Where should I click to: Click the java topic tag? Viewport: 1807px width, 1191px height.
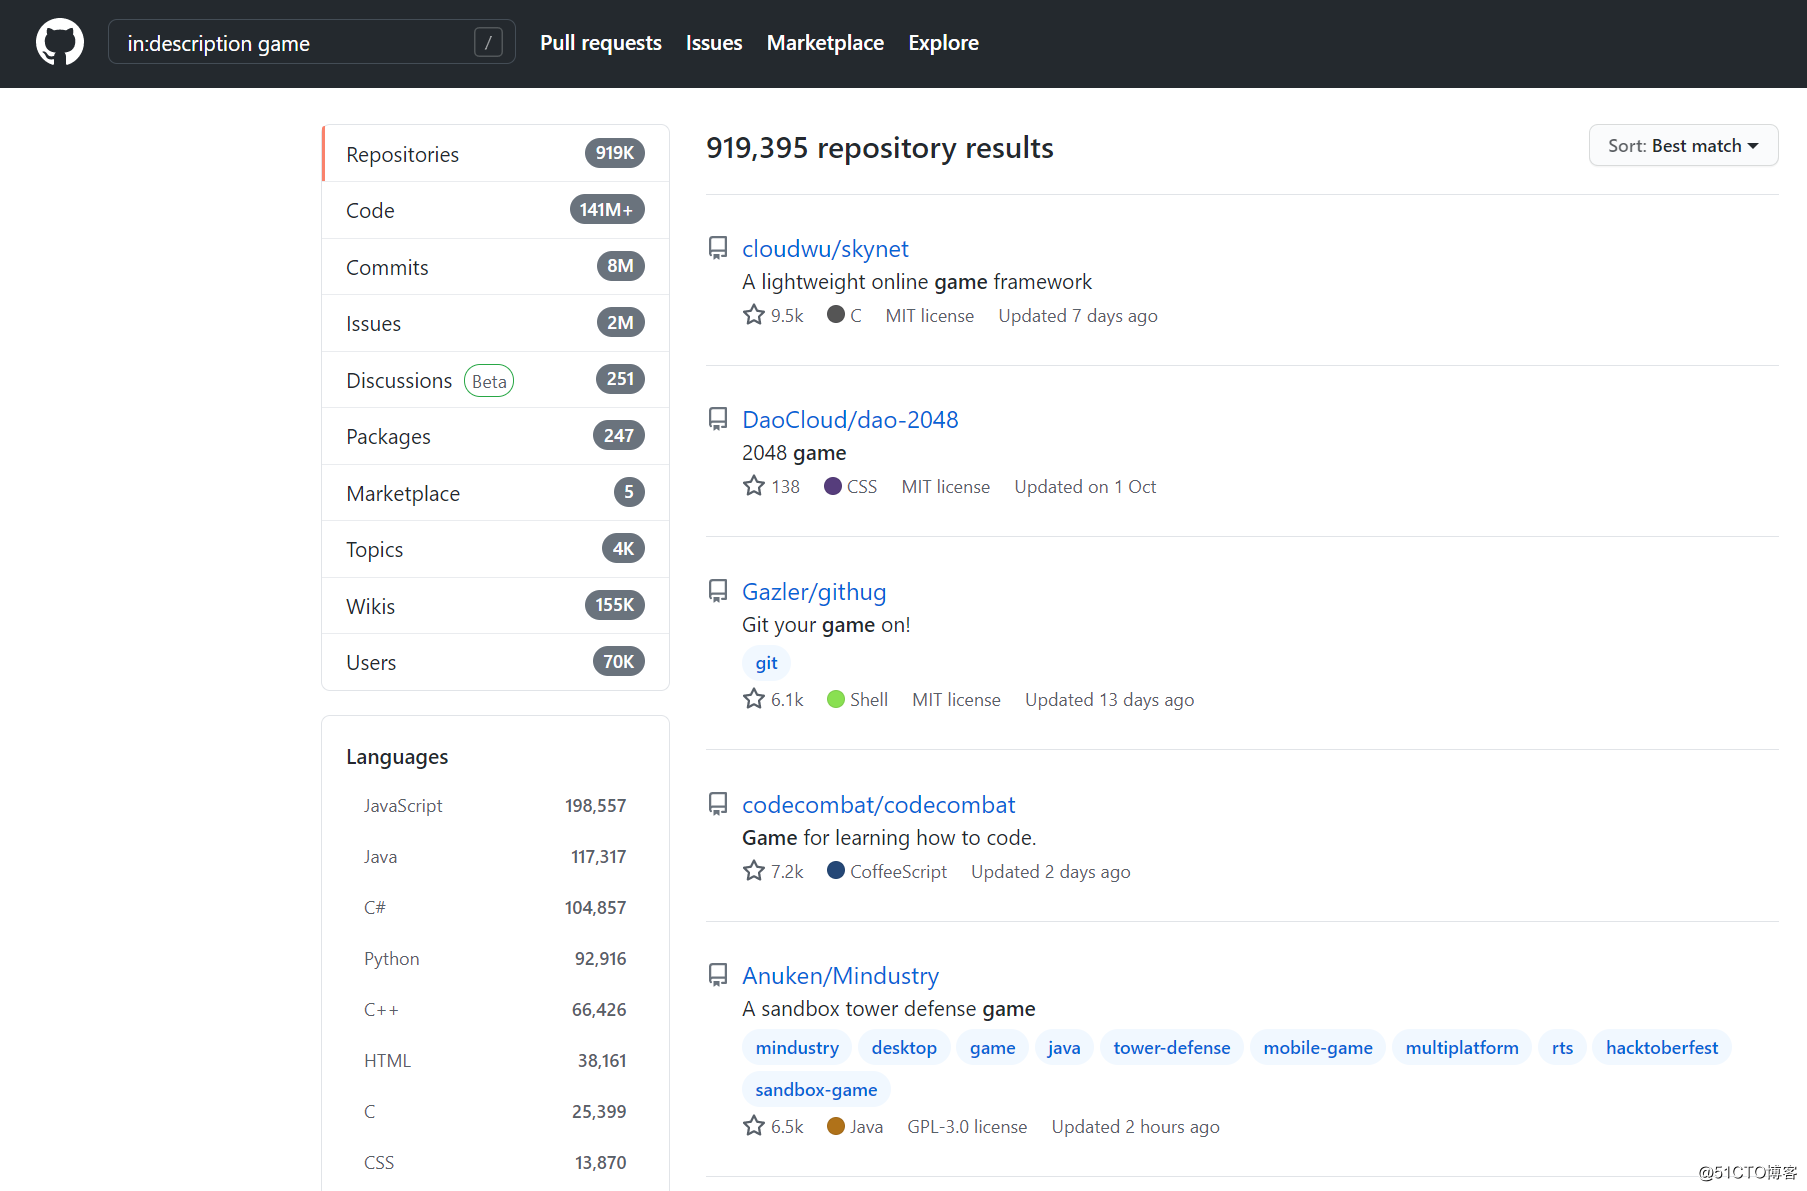point(1064,1047)
